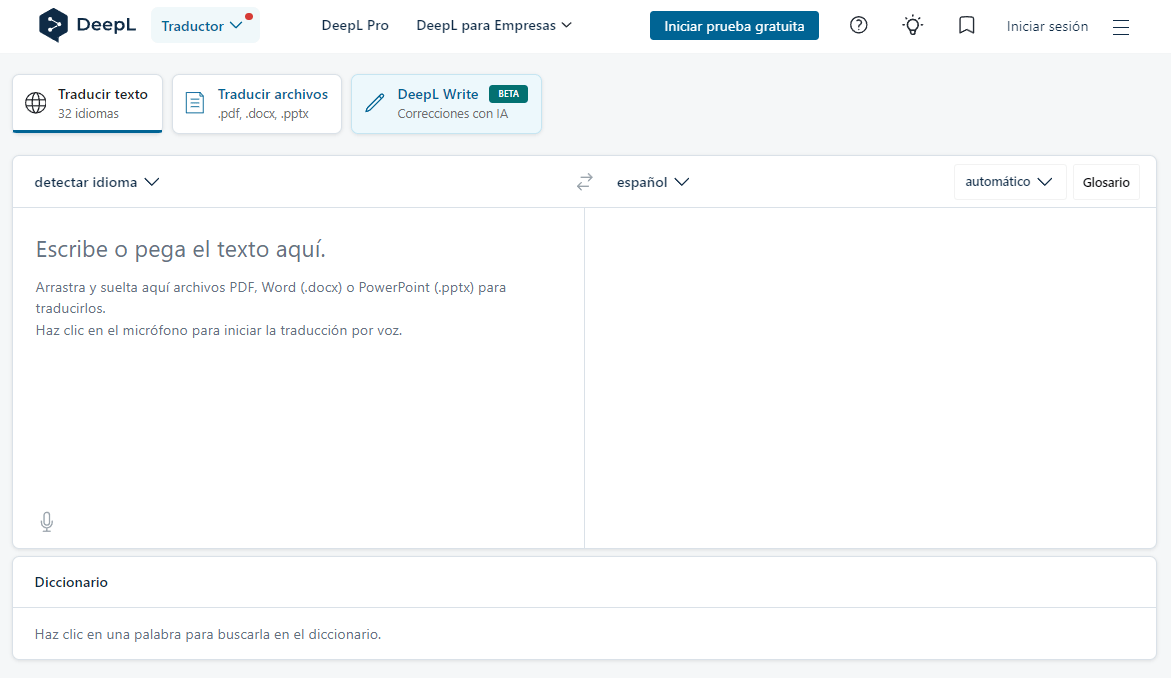Open the help question mark icon
Image resolution: width=1171 pixels, height=678 pixels.
[x=859, y=25]
